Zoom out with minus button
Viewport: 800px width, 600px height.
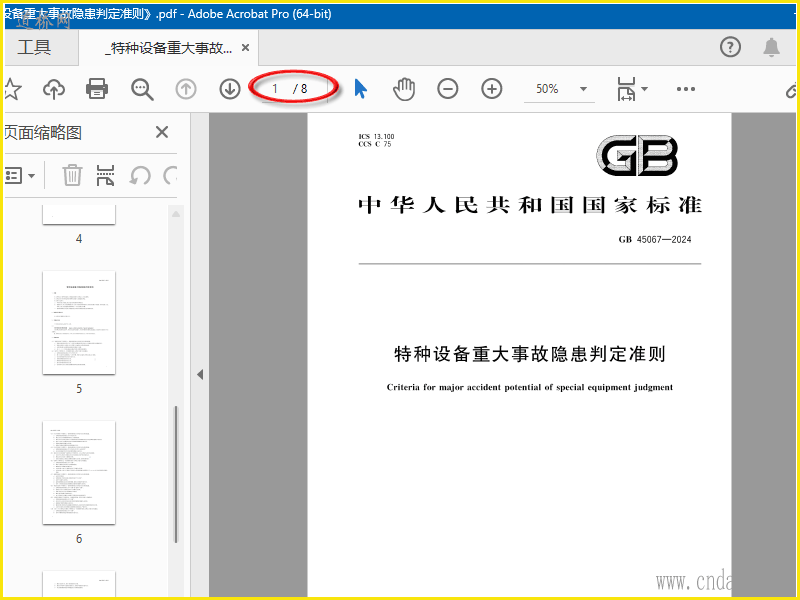(x=447, y=89)
